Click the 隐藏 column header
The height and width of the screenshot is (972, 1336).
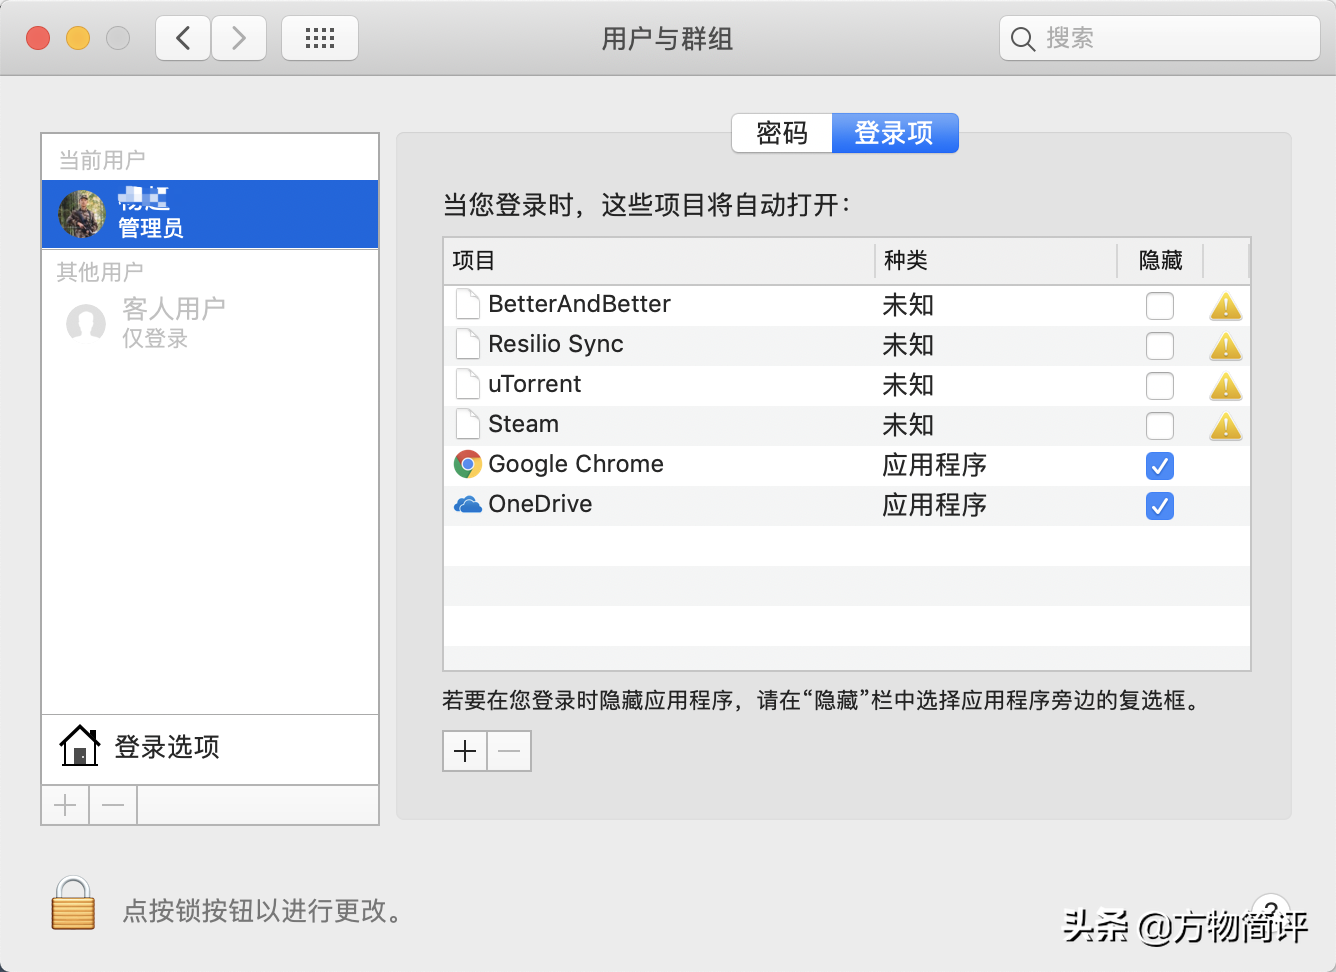tap(1160, 261)
